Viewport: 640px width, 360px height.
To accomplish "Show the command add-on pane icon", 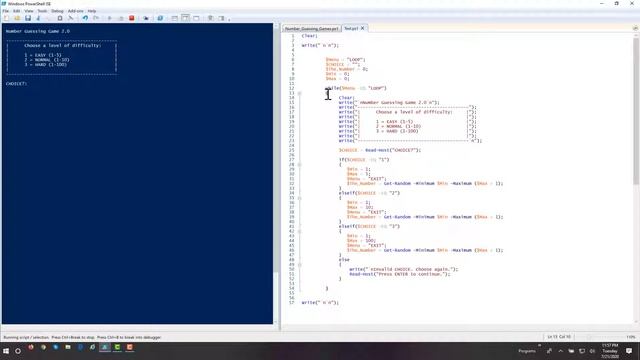I will pyautogui.click(x=221, y=18).
